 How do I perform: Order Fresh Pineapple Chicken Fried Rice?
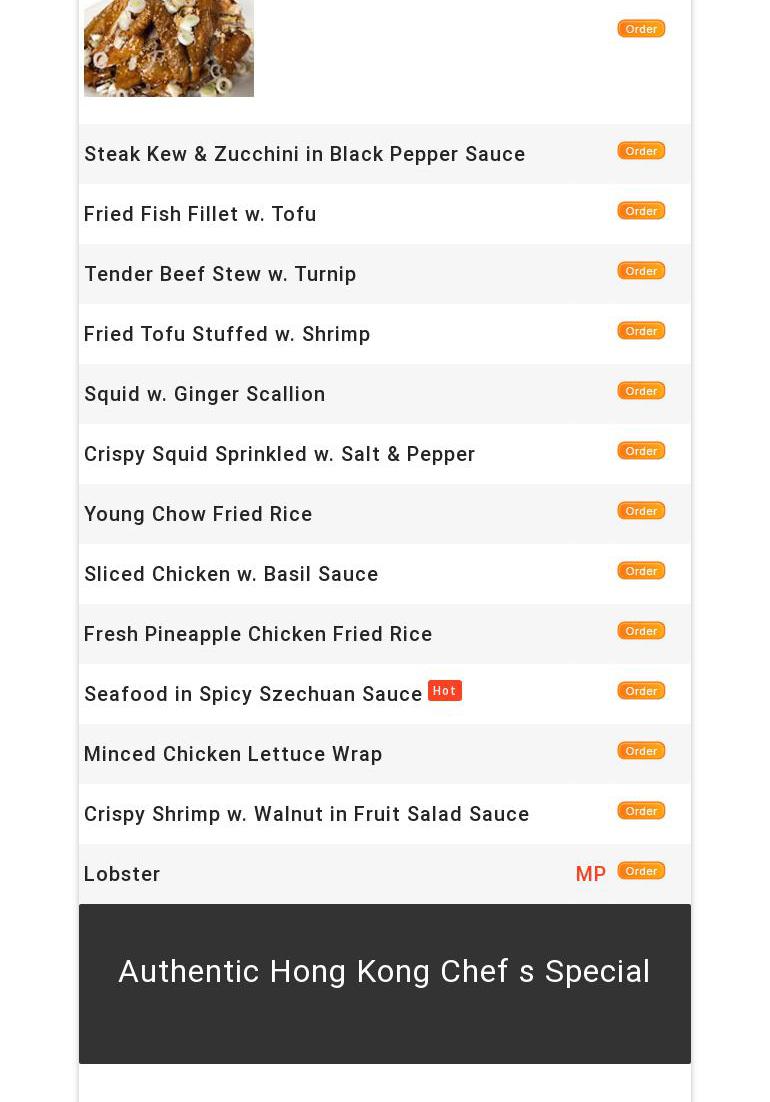[641, 631]
